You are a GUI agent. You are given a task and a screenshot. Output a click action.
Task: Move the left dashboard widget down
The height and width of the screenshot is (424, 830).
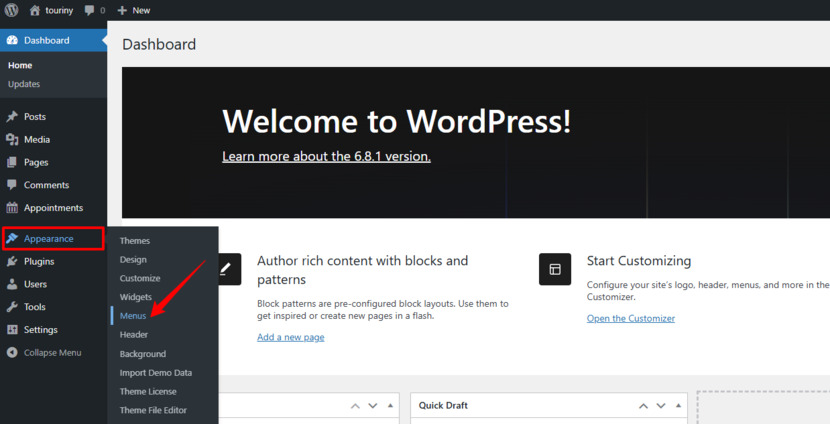pyautogui.click(x=373, y=406)
